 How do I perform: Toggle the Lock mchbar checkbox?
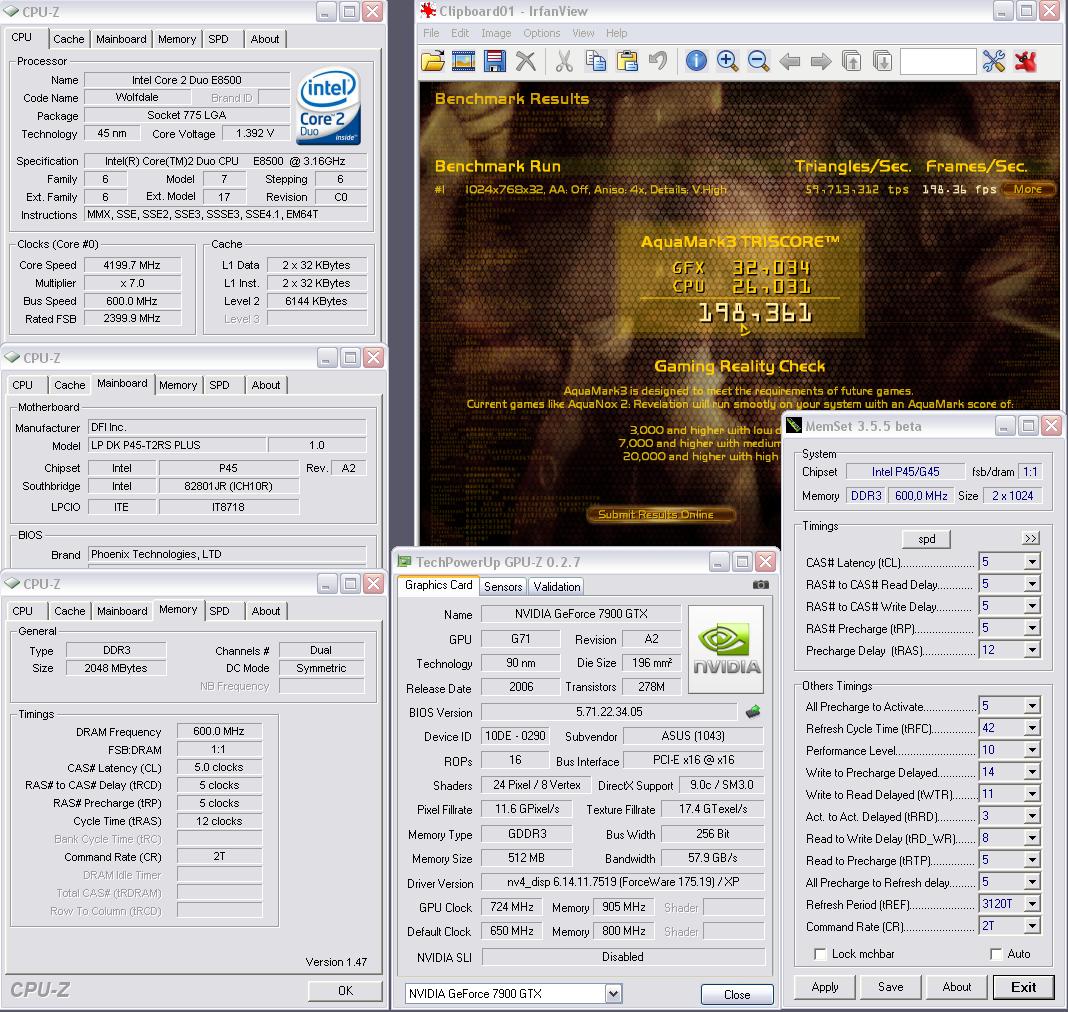click(x=820, y=954)
